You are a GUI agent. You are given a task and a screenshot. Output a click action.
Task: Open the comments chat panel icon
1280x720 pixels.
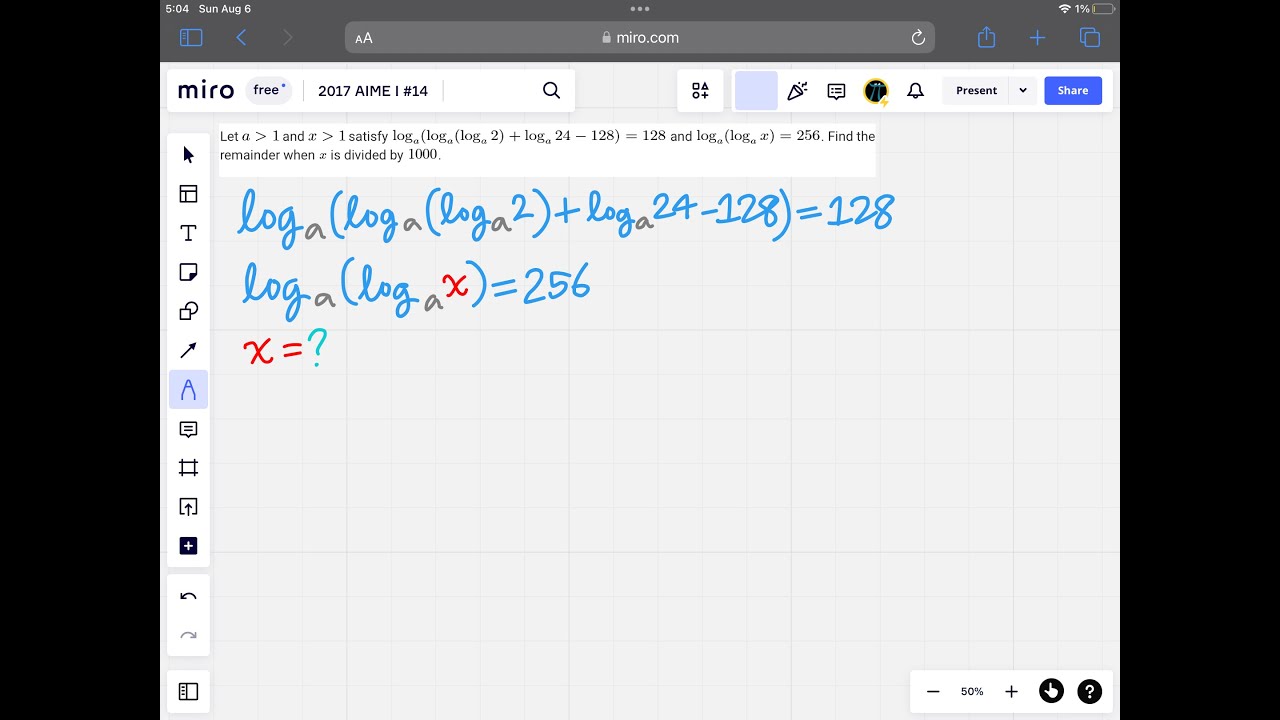(x=837, y=91)
